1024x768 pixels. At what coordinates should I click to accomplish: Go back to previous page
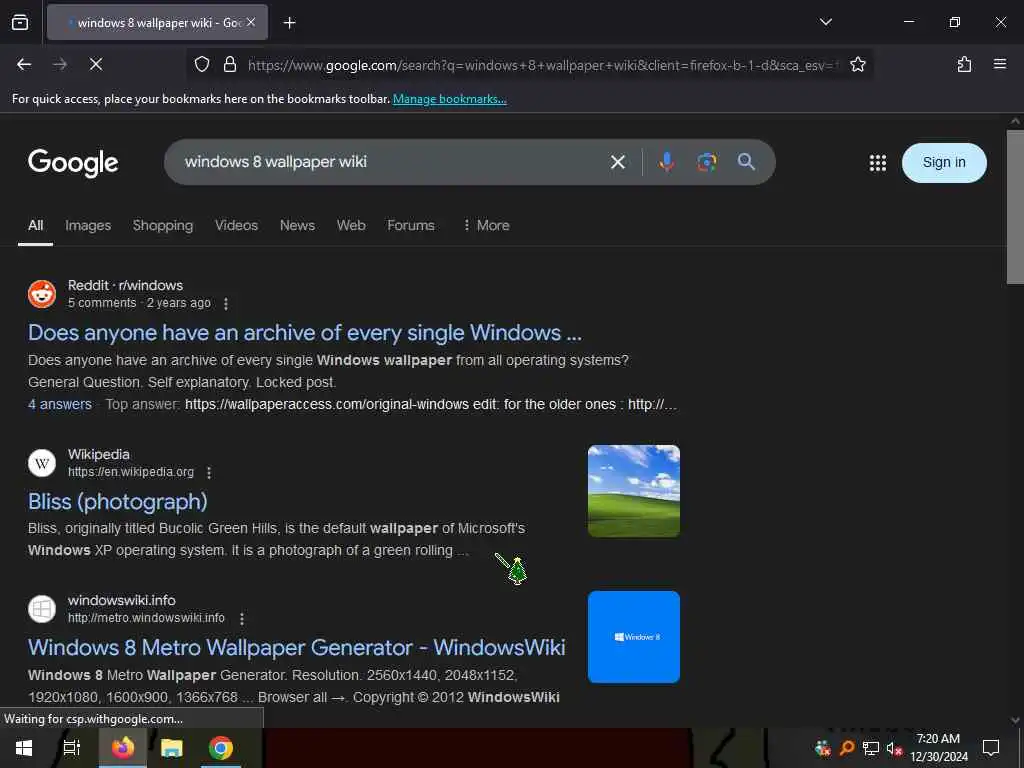click(x=24, y=64)
